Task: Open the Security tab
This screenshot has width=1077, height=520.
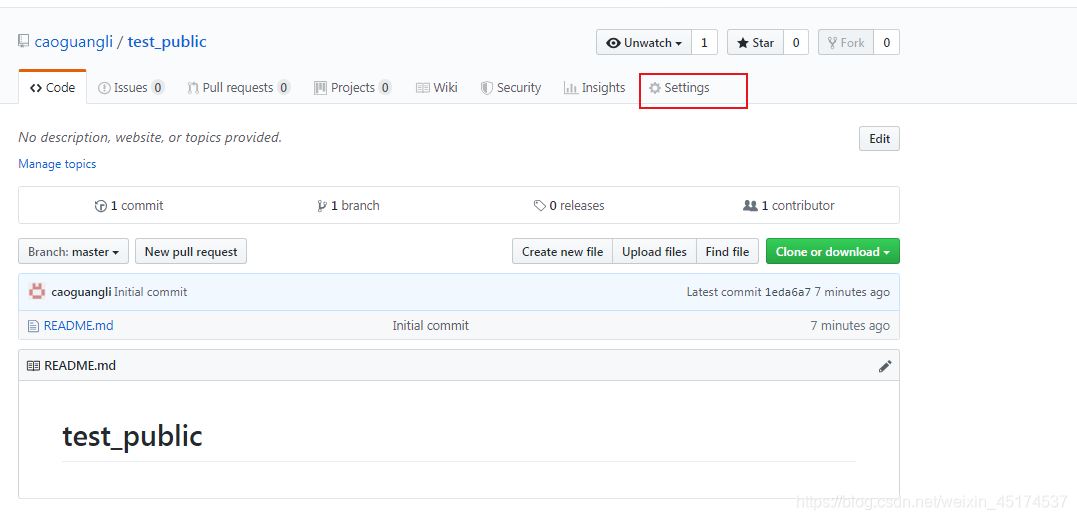Action: point(511,88)
